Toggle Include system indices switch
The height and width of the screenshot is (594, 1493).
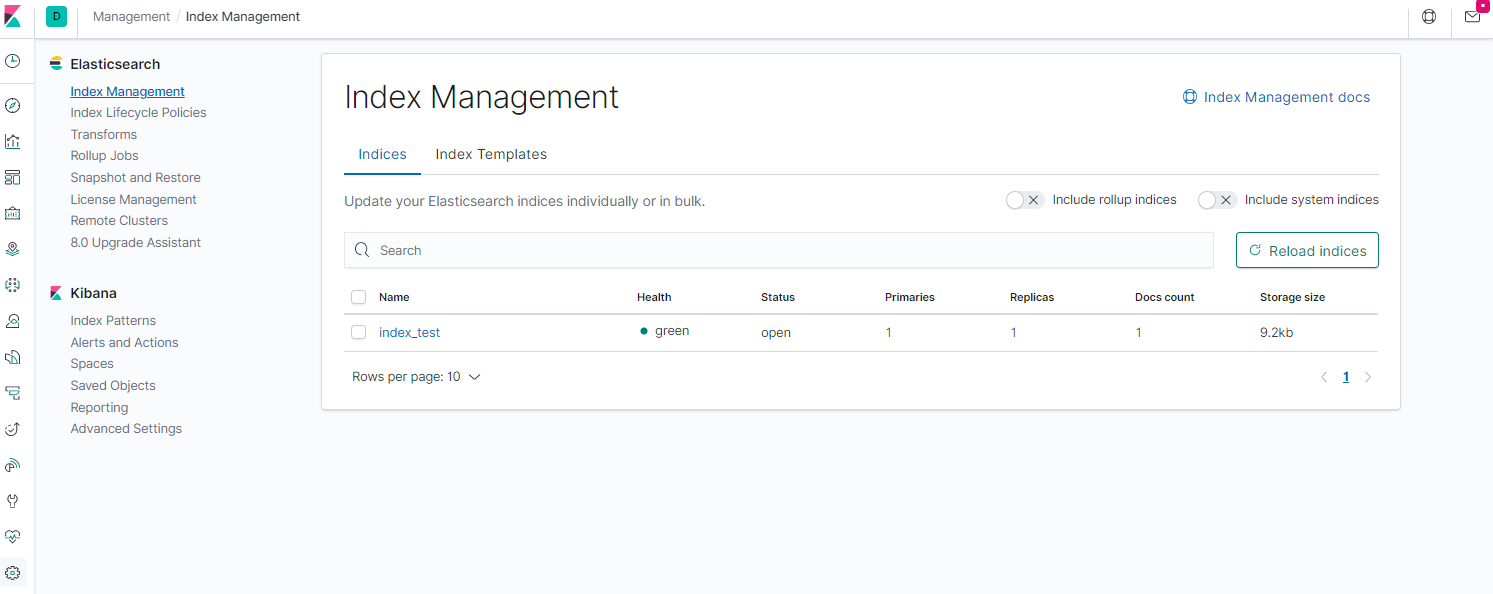1217,200
